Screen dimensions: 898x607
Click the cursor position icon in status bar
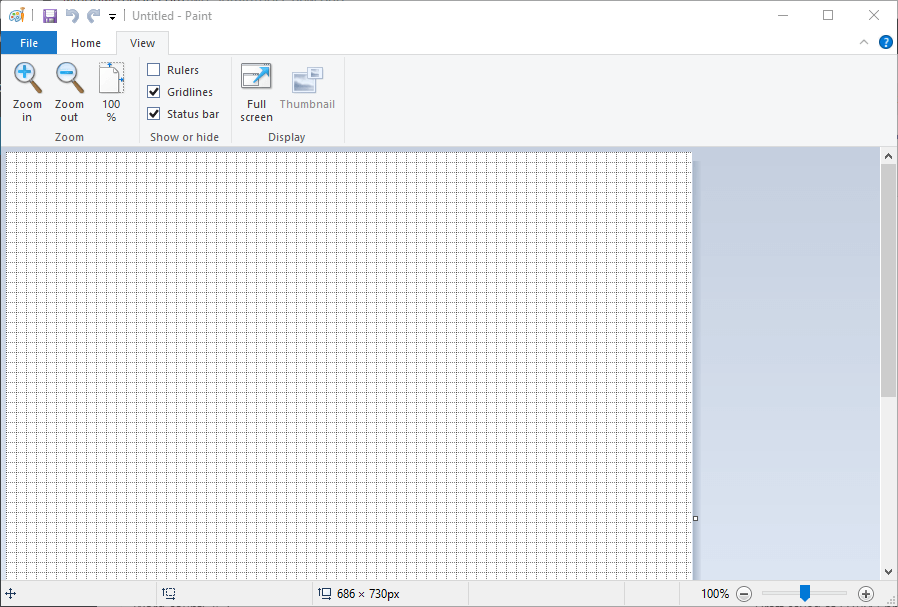point(11,594)
